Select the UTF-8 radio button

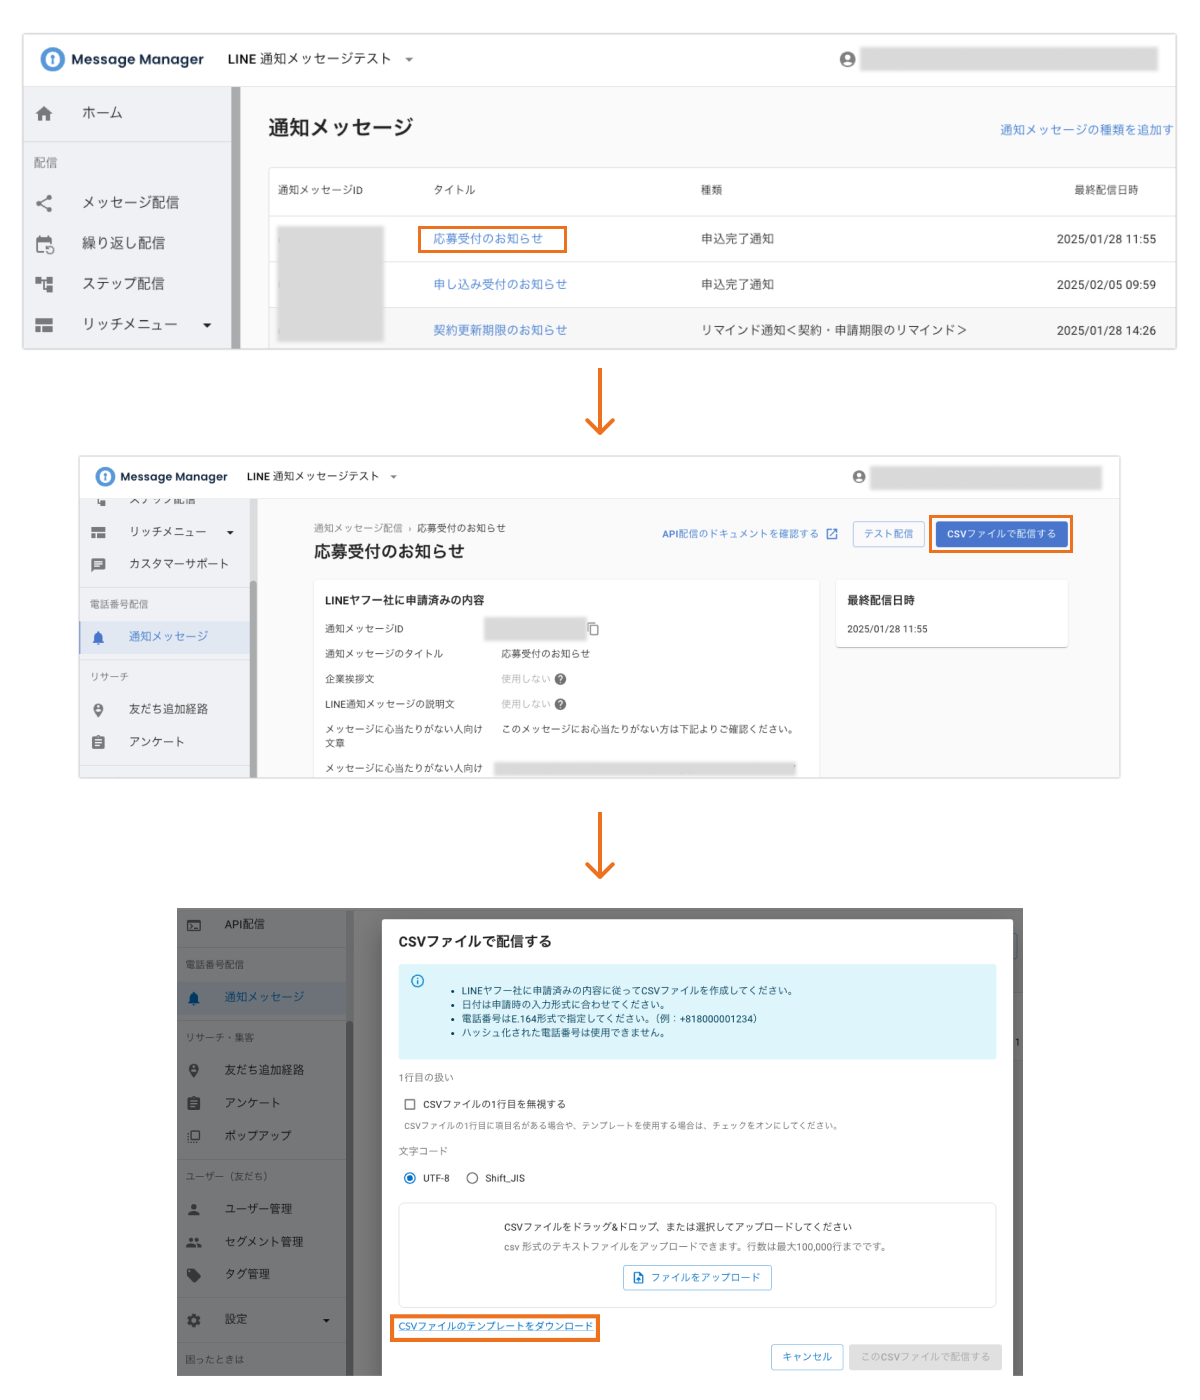pyautogui.click(x=408, y=1178)
